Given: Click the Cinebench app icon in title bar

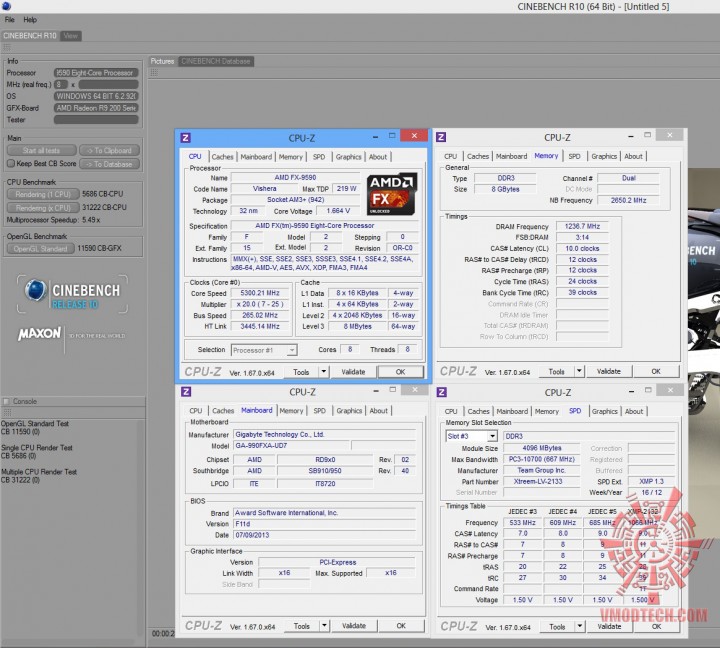Looking at the screenshot, I should 6,6.
